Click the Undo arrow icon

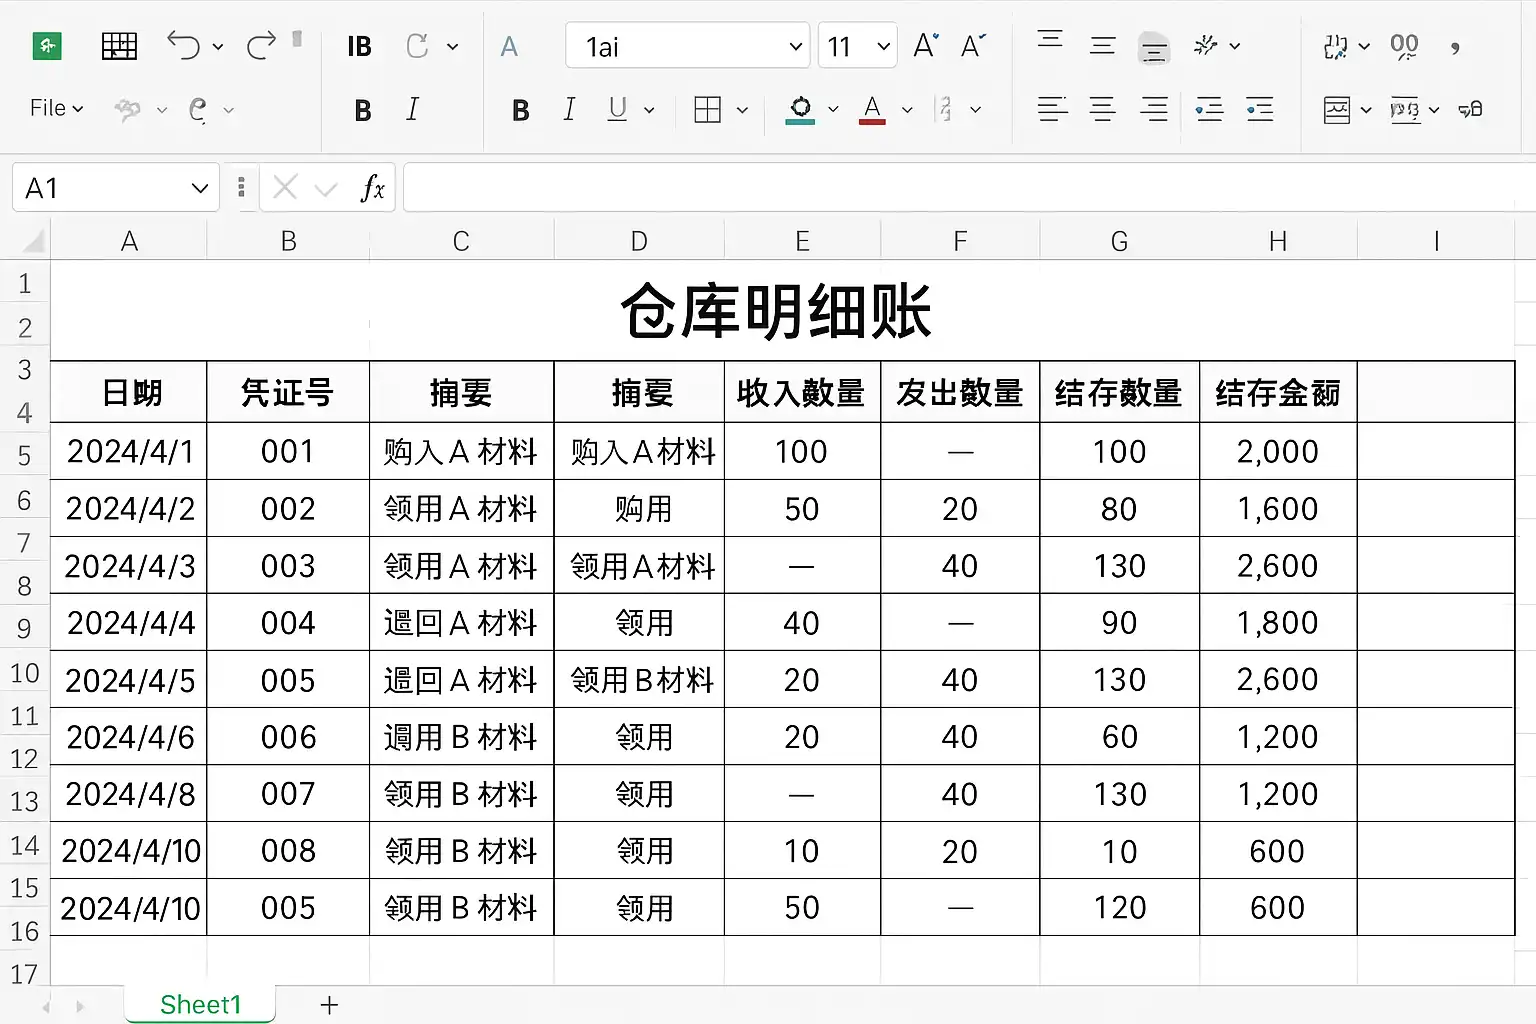[x=184, y=46]
